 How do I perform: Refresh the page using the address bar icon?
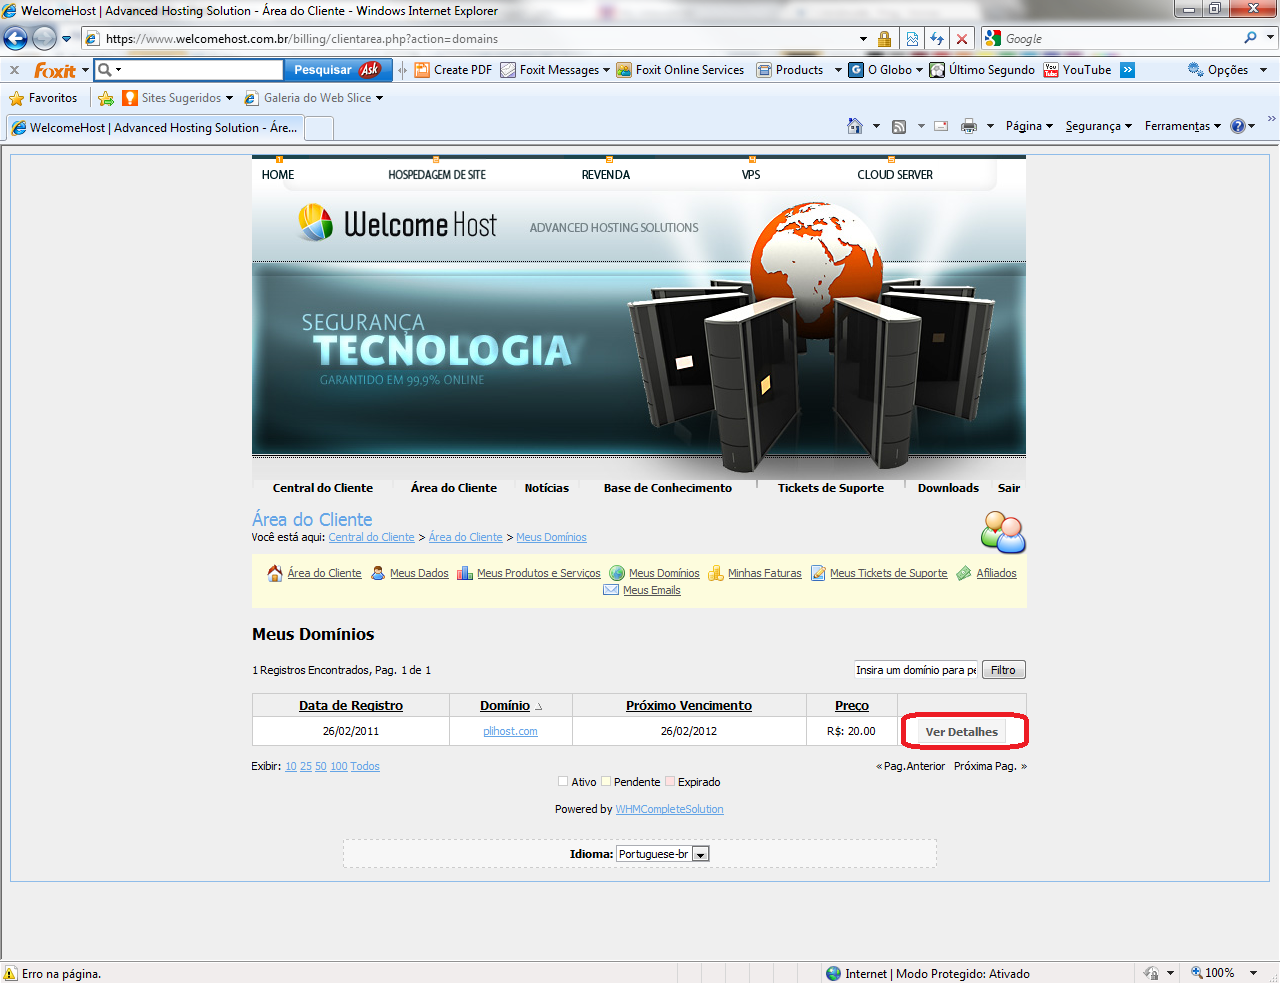[937, 39]
